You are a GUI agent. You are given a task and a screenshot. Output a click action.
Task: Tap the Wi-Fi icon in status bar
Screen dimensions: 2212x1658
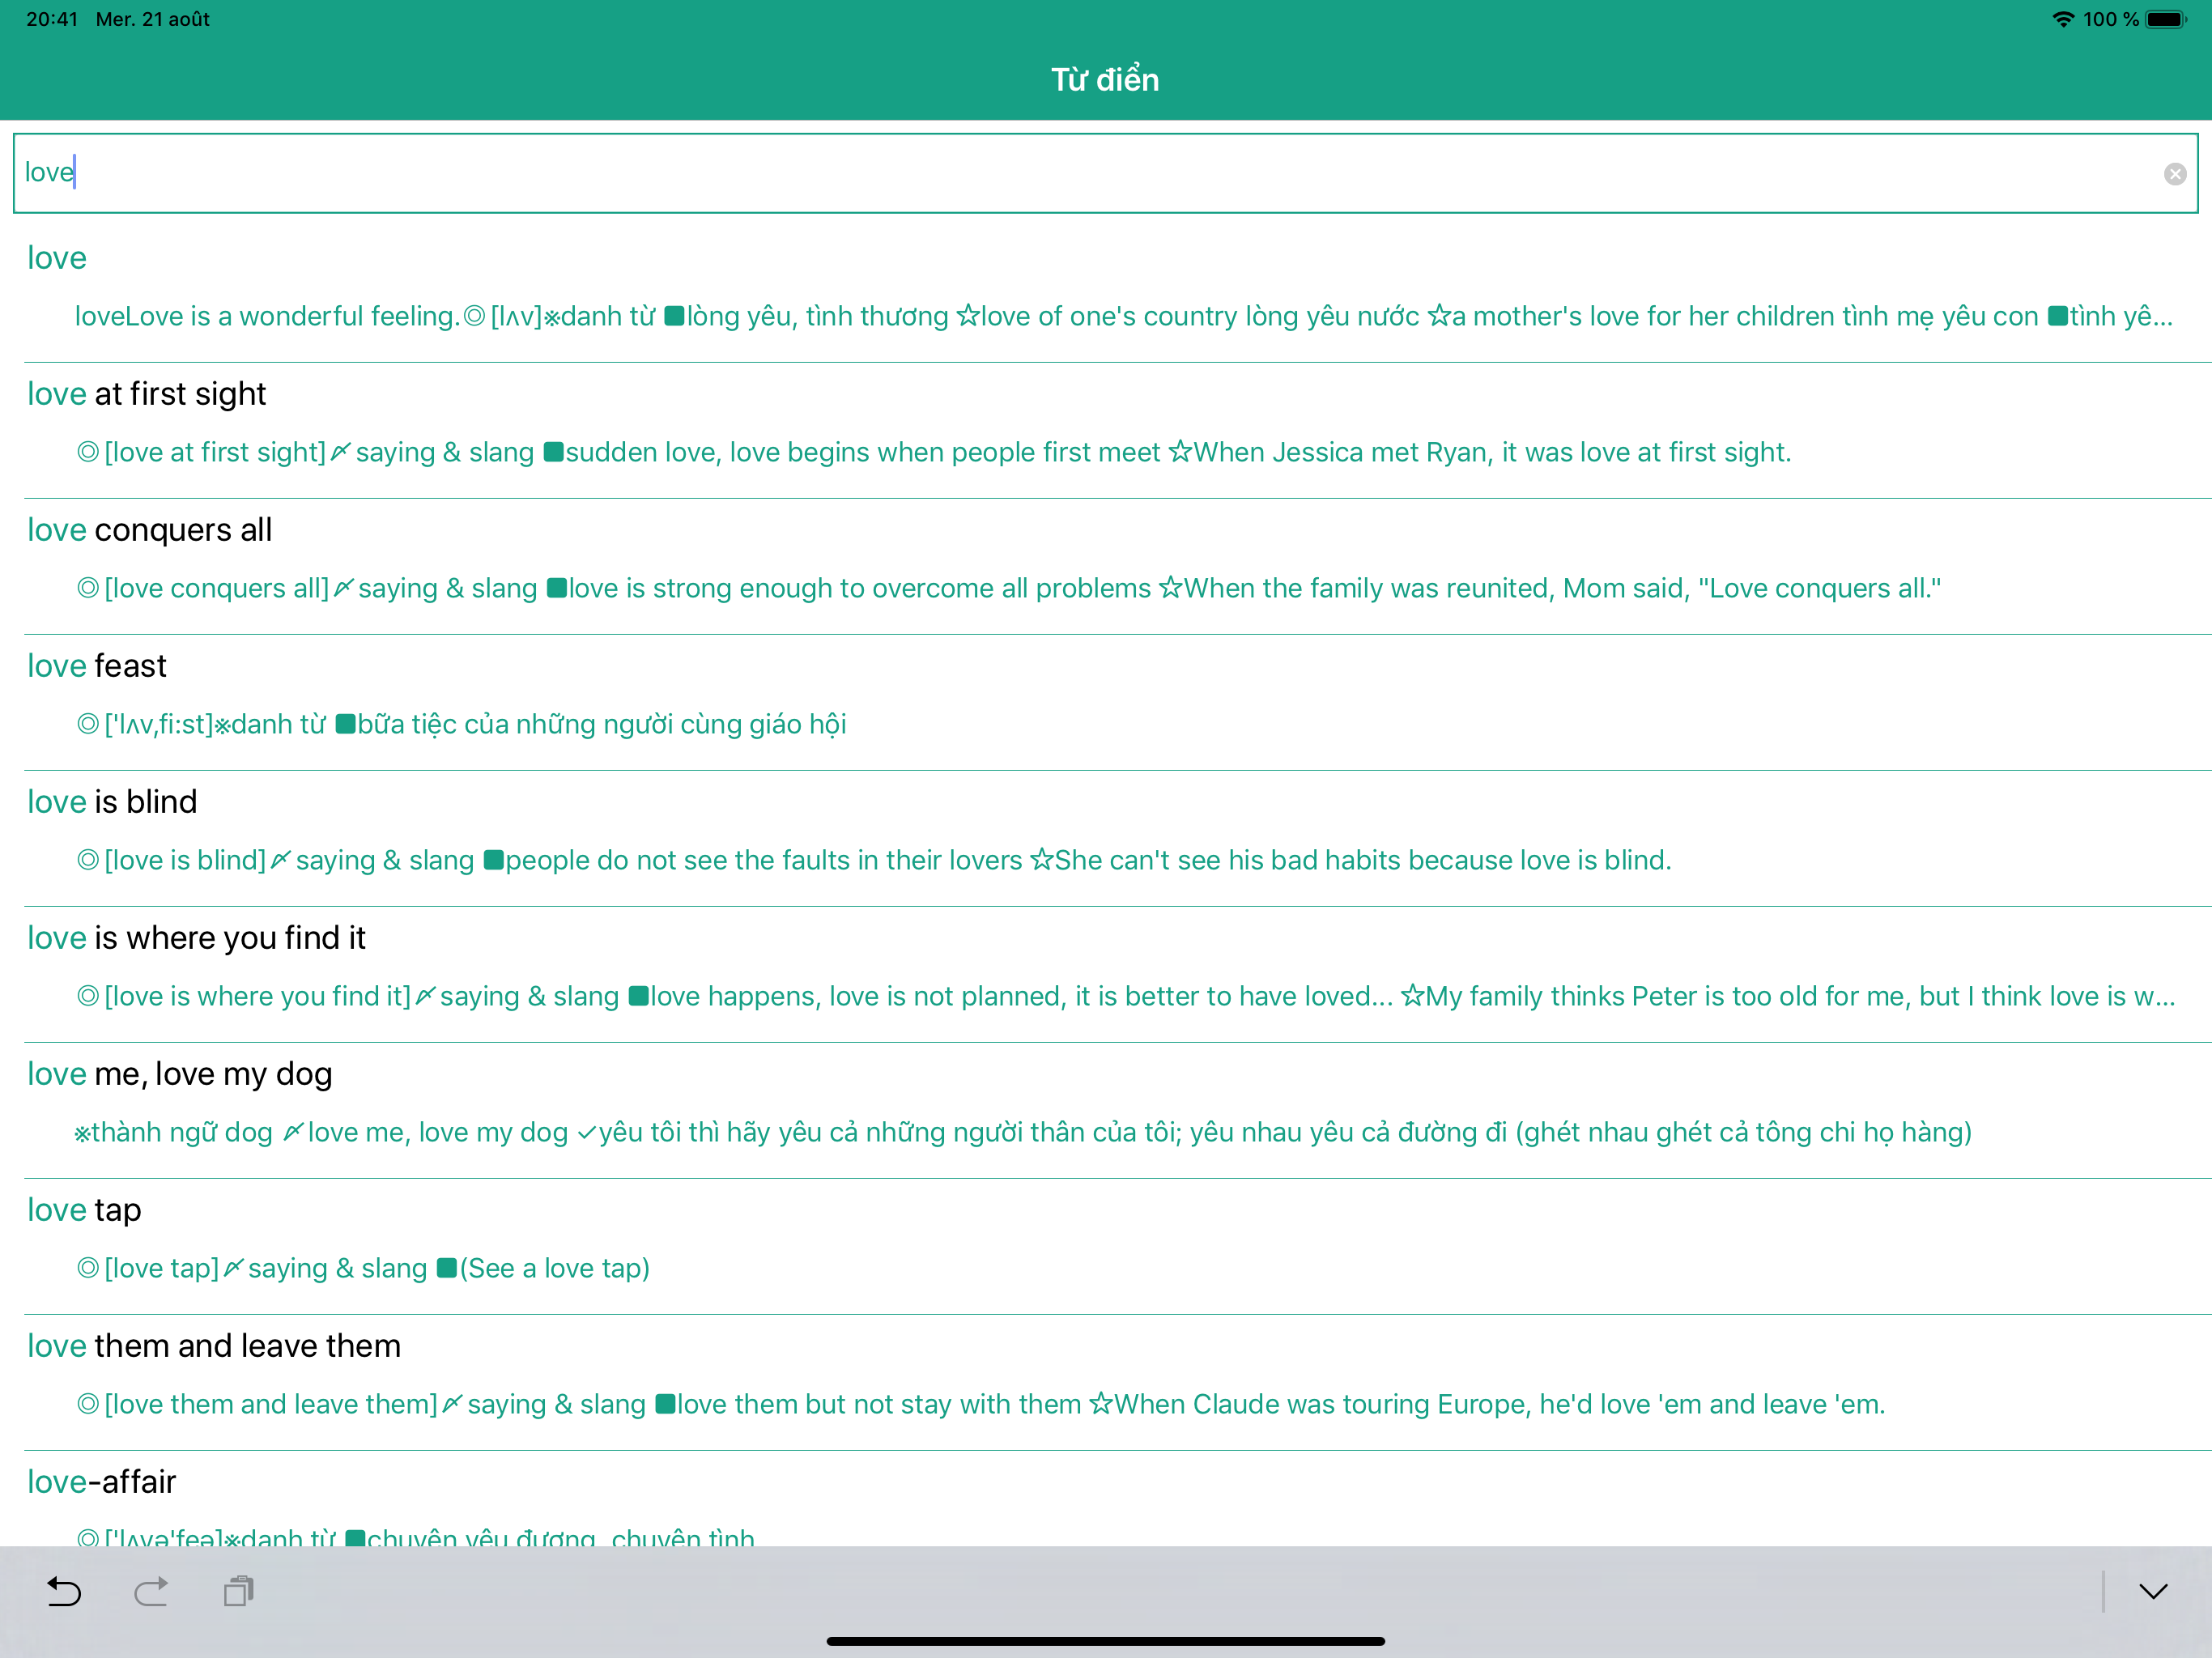point(2062,19)
